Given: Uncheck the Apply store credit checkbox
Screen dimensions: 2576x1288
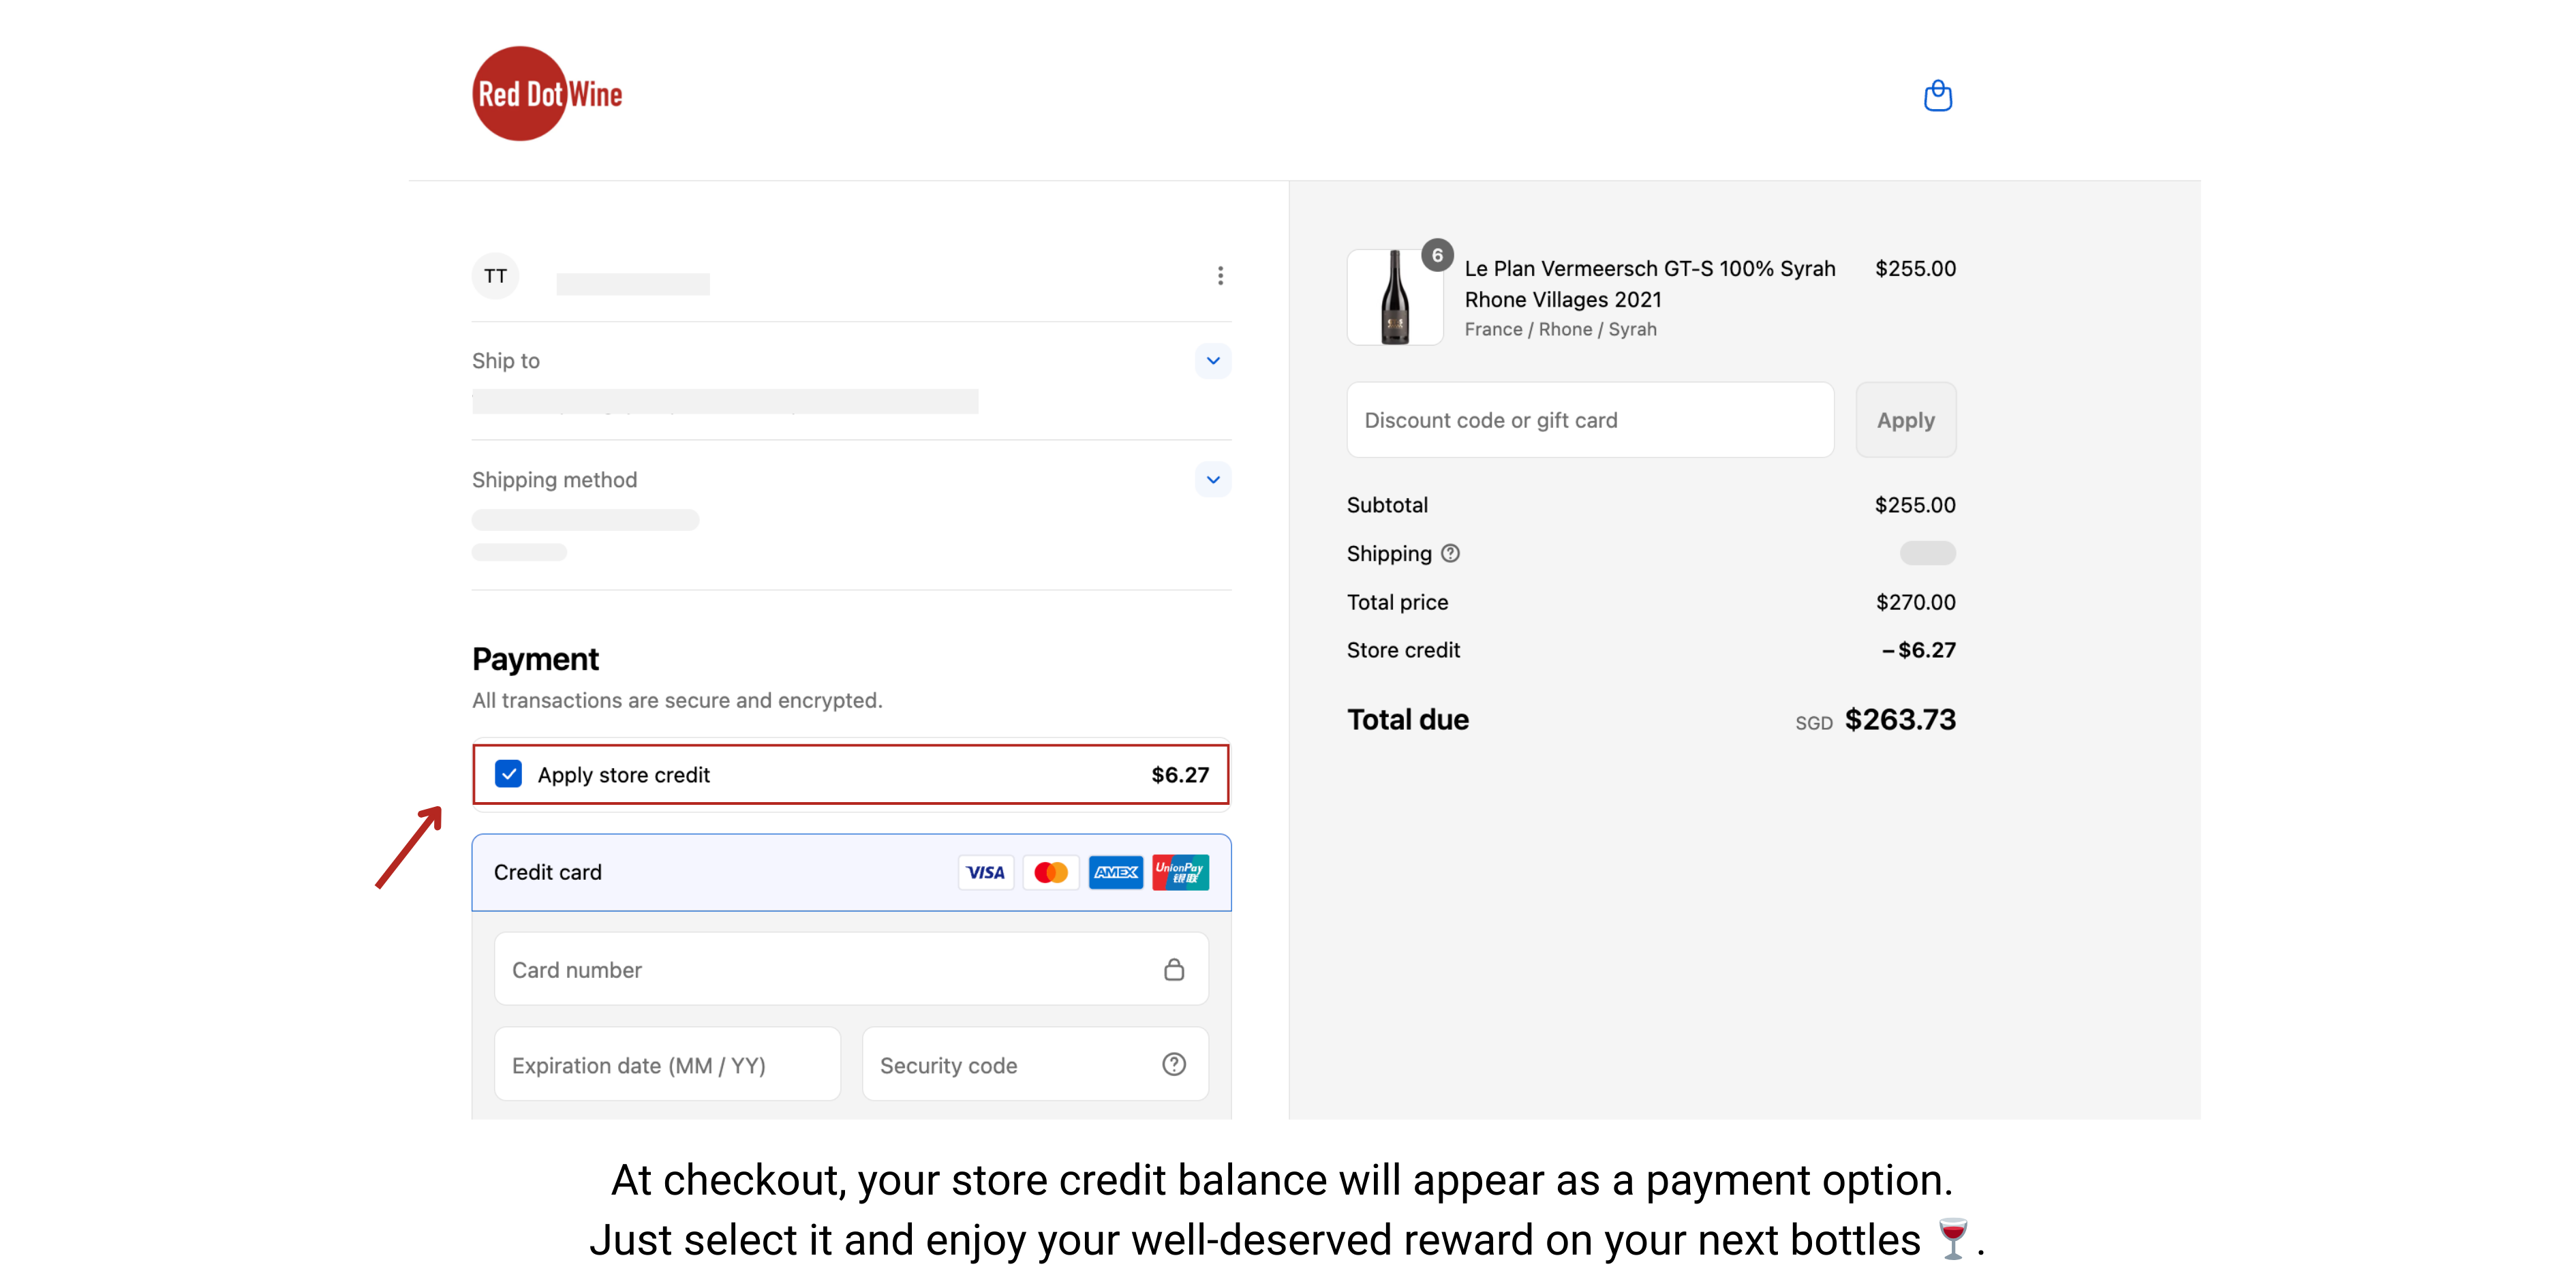Looking at the screenshot, I should 508,774.
